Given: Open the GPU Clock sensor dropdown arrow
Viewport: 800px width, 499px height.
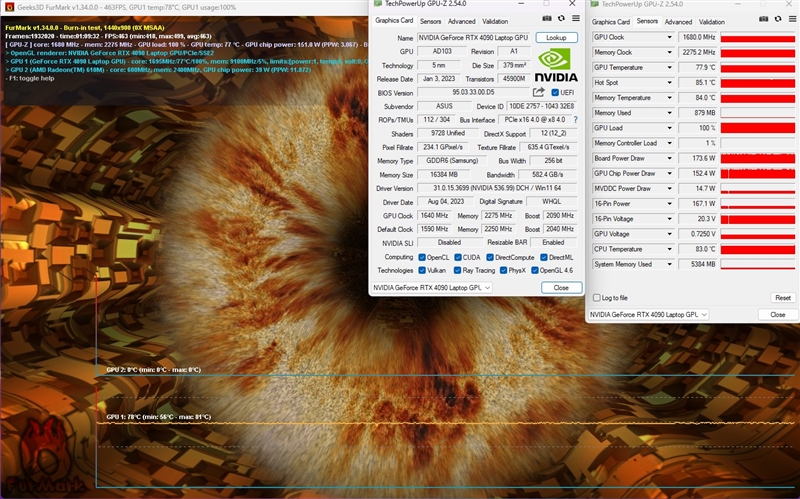Looking at the screenshot, I should click(x=669, y=37).
